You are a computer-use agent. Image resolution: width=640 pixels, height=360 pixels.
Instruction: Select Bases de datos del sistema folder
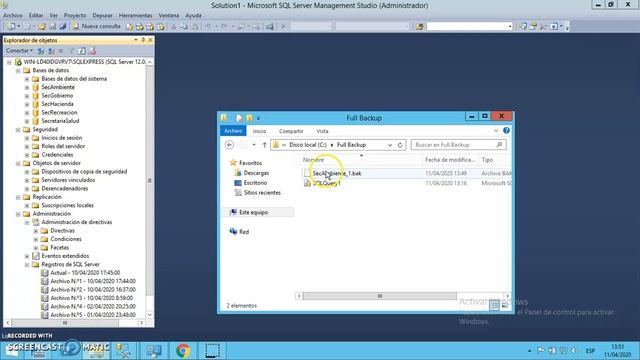74,78
